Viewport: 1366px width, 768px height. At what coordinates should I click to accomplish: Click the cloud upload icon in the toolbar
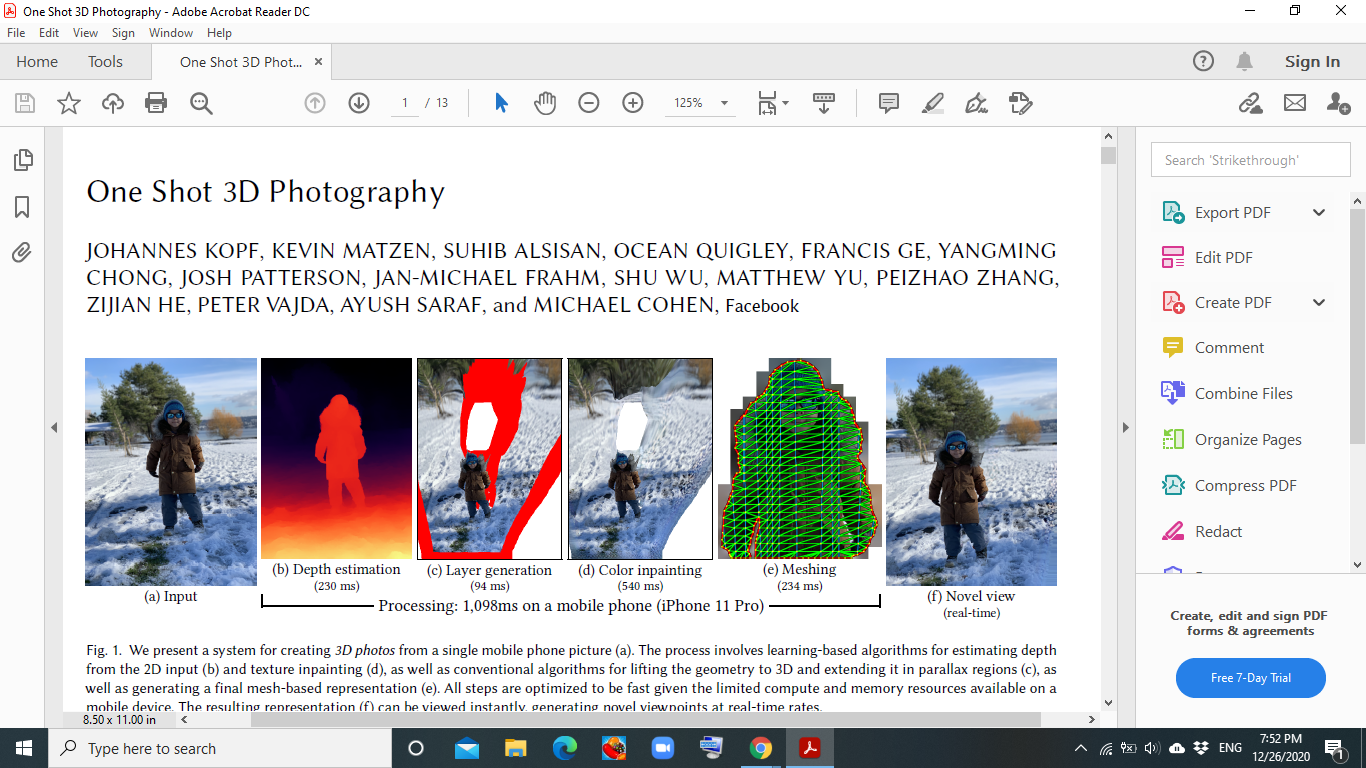[113, 103]
